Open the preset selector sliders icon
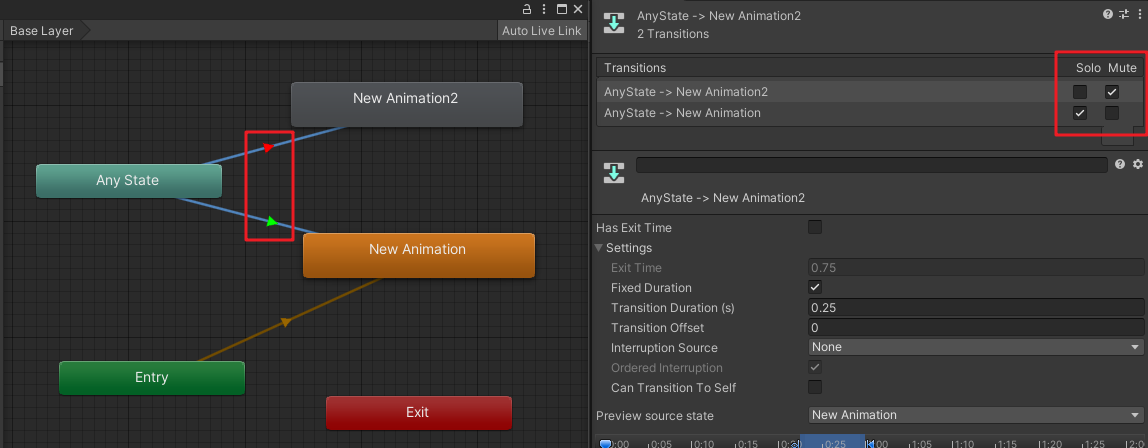This screenshot has width=1148, height=448. tap(1122, 15)
